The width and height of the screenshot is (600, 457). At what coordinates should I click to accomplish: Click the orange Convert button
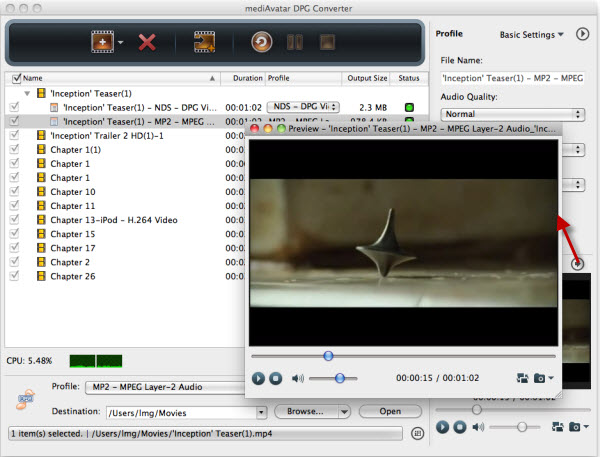pyautogui.click(x=262, y=42)
